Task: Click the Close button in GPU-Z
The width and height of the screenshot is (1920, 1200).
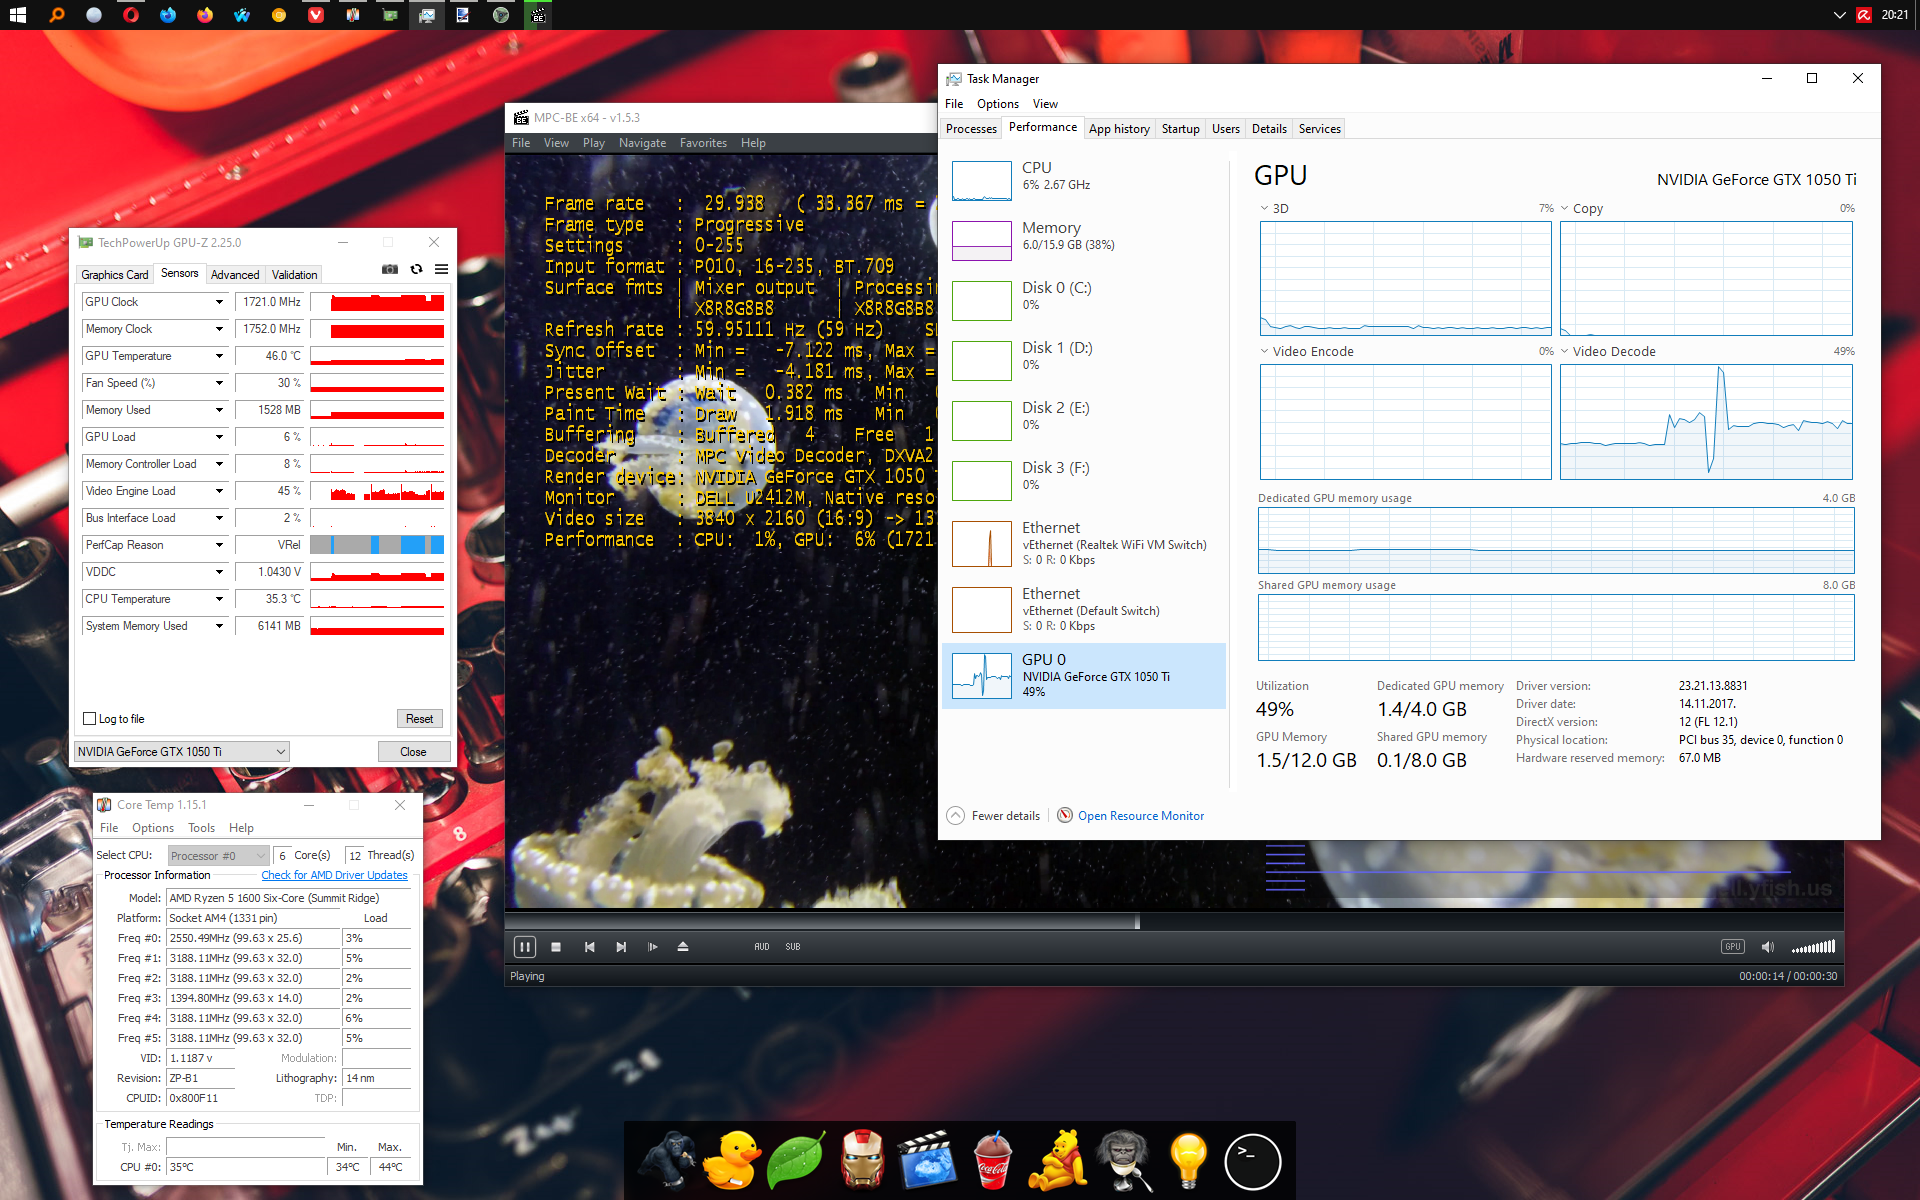Action: pyautogui.click(x=413, y=752)
